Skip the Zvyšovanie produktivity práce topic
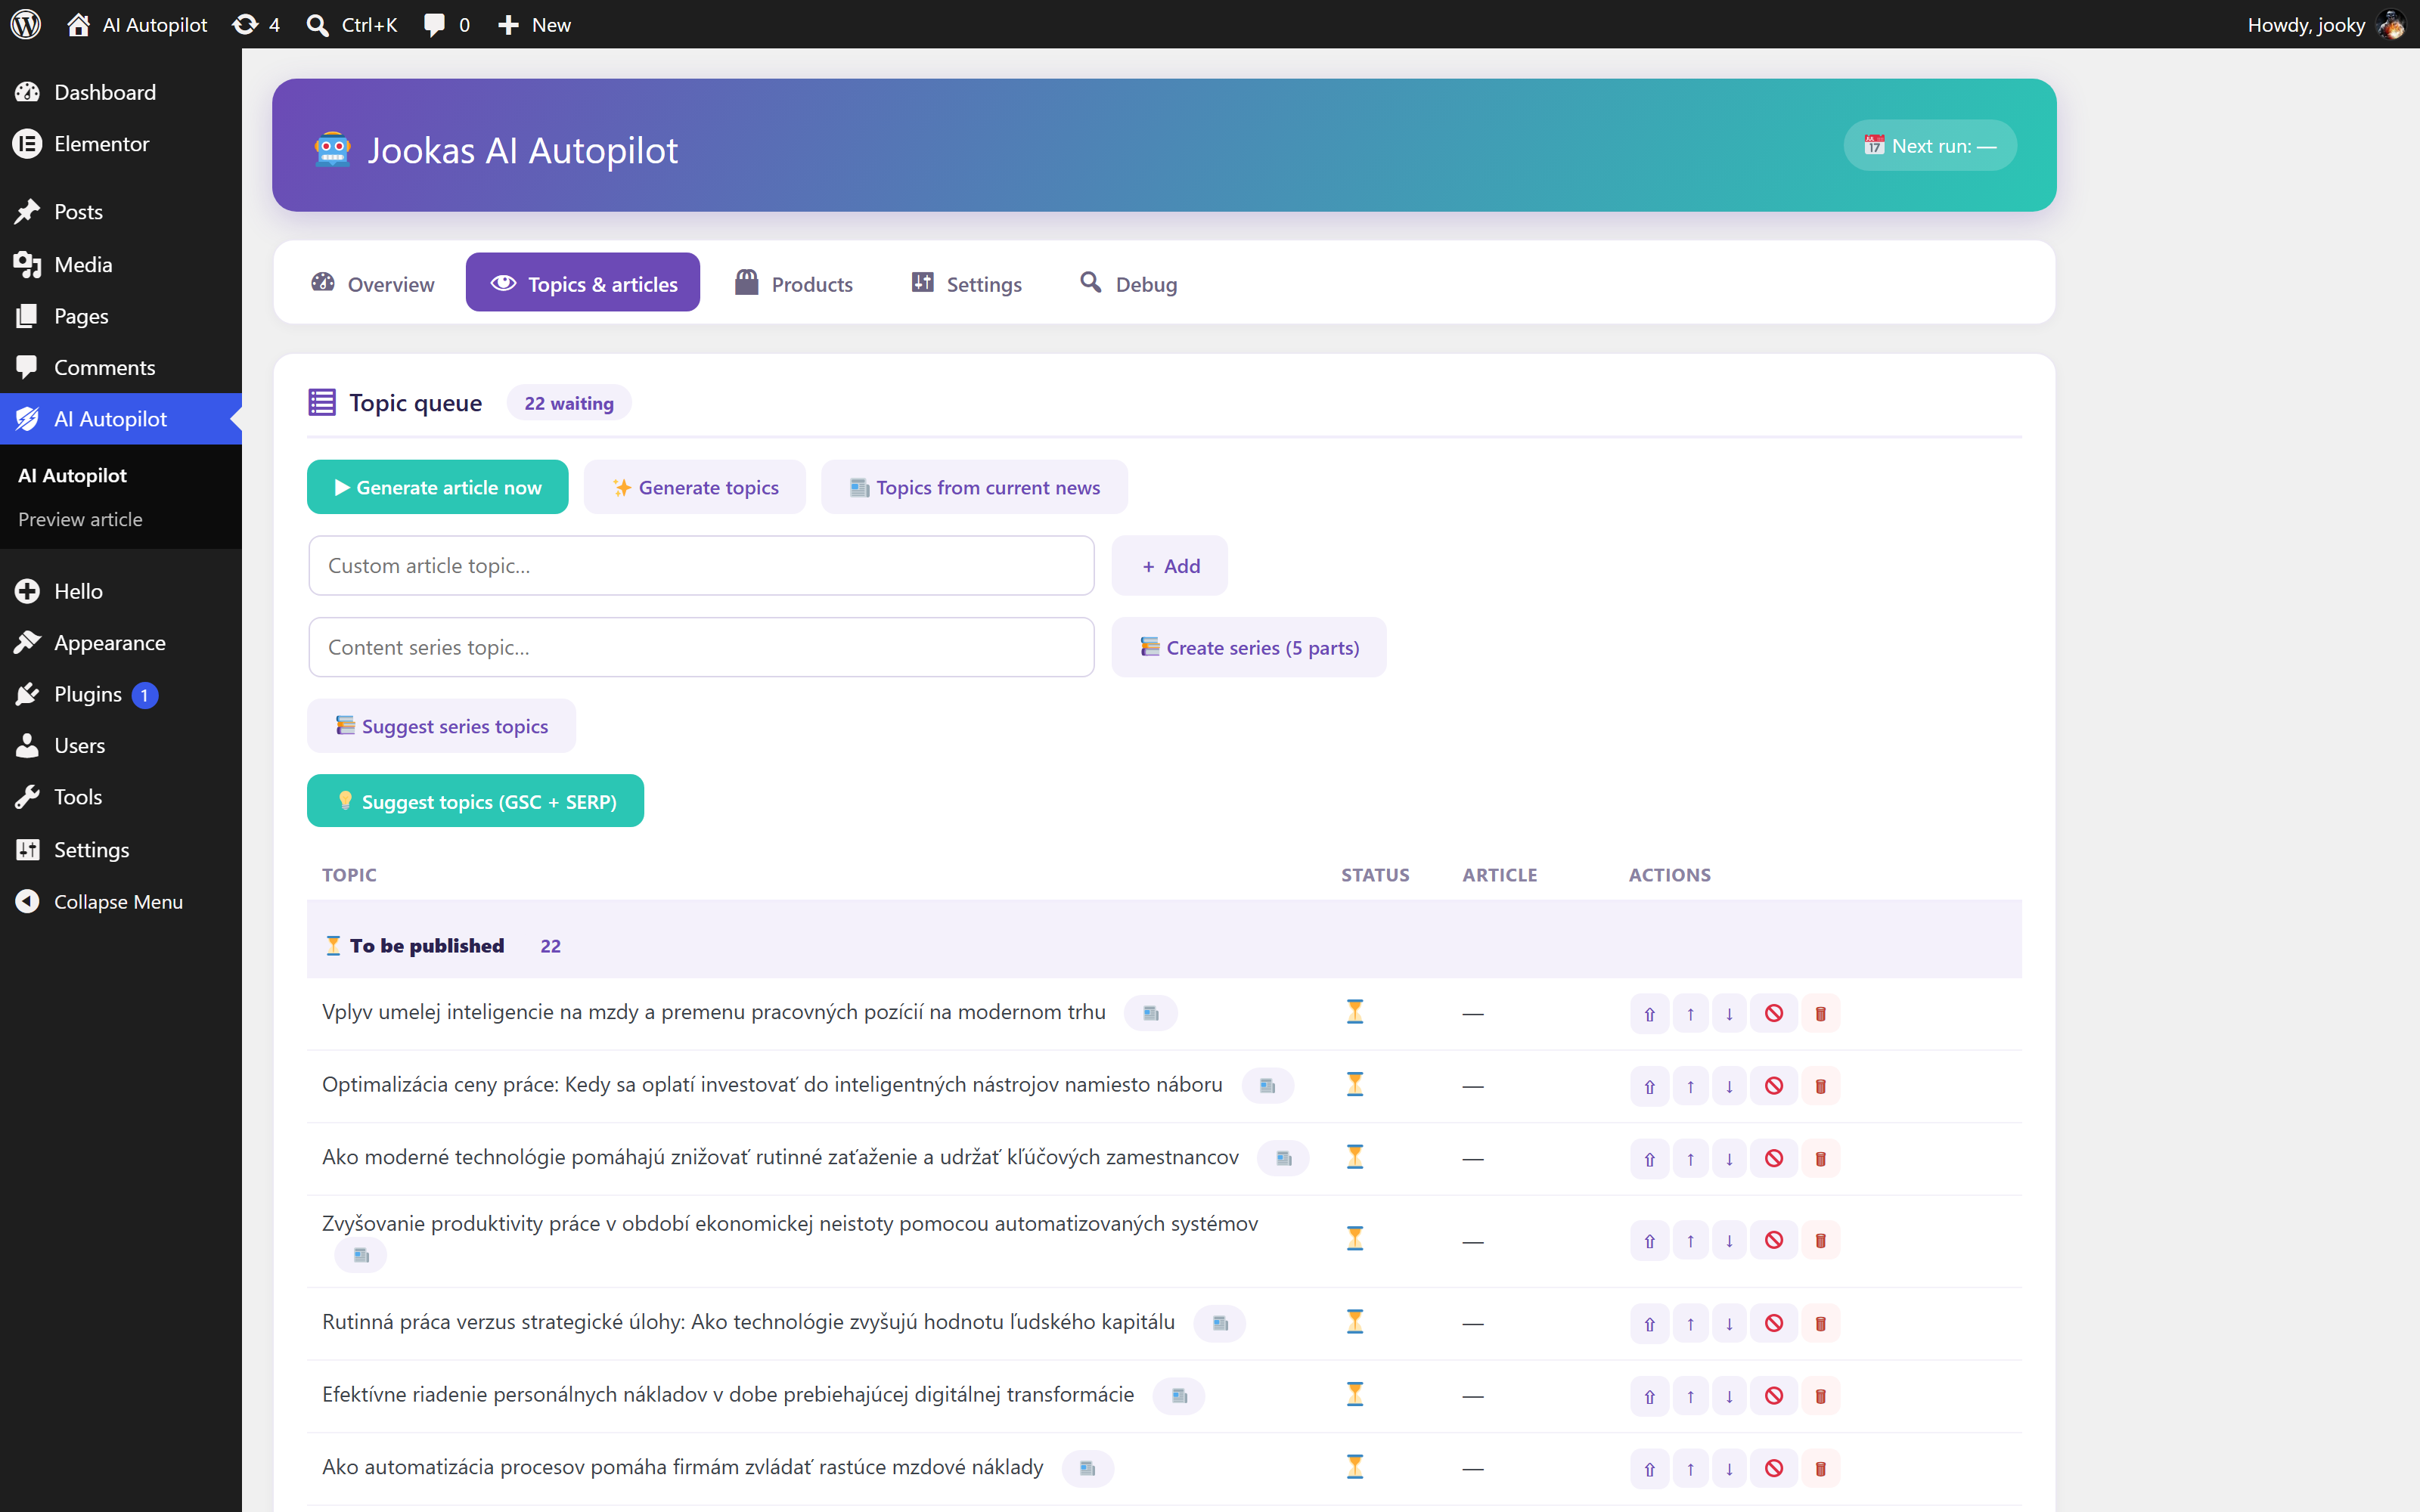This screenshot has width=2420, height=1512. click(1774, 1240)
